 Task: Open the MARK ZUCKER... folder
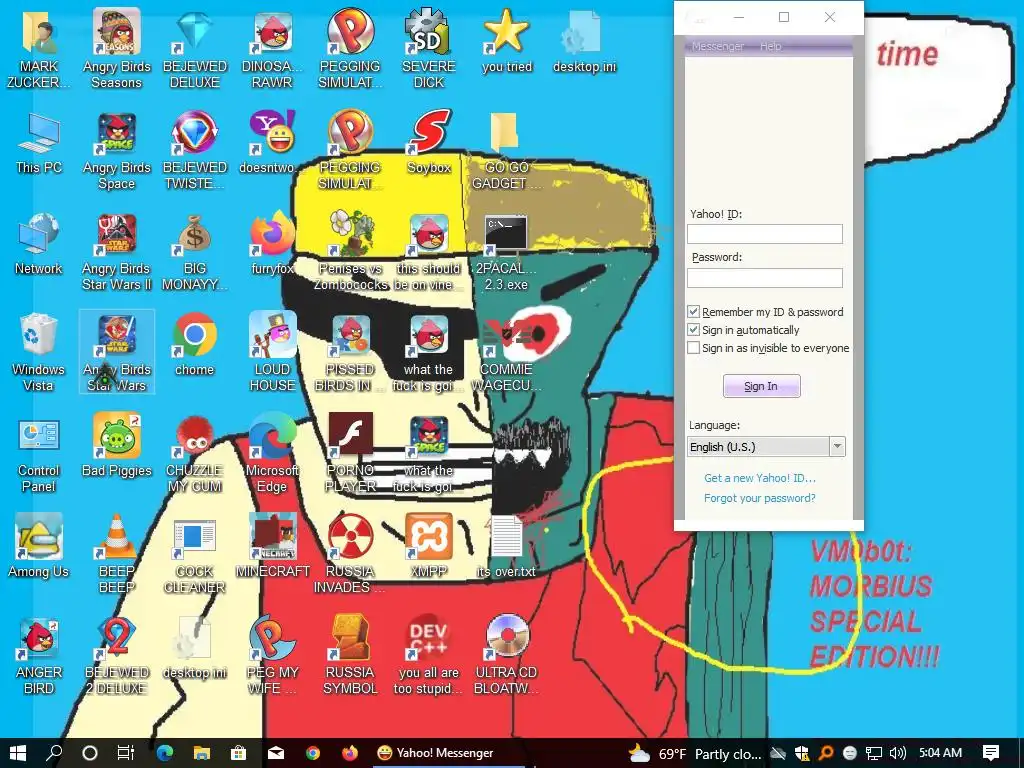click(39, 49)
